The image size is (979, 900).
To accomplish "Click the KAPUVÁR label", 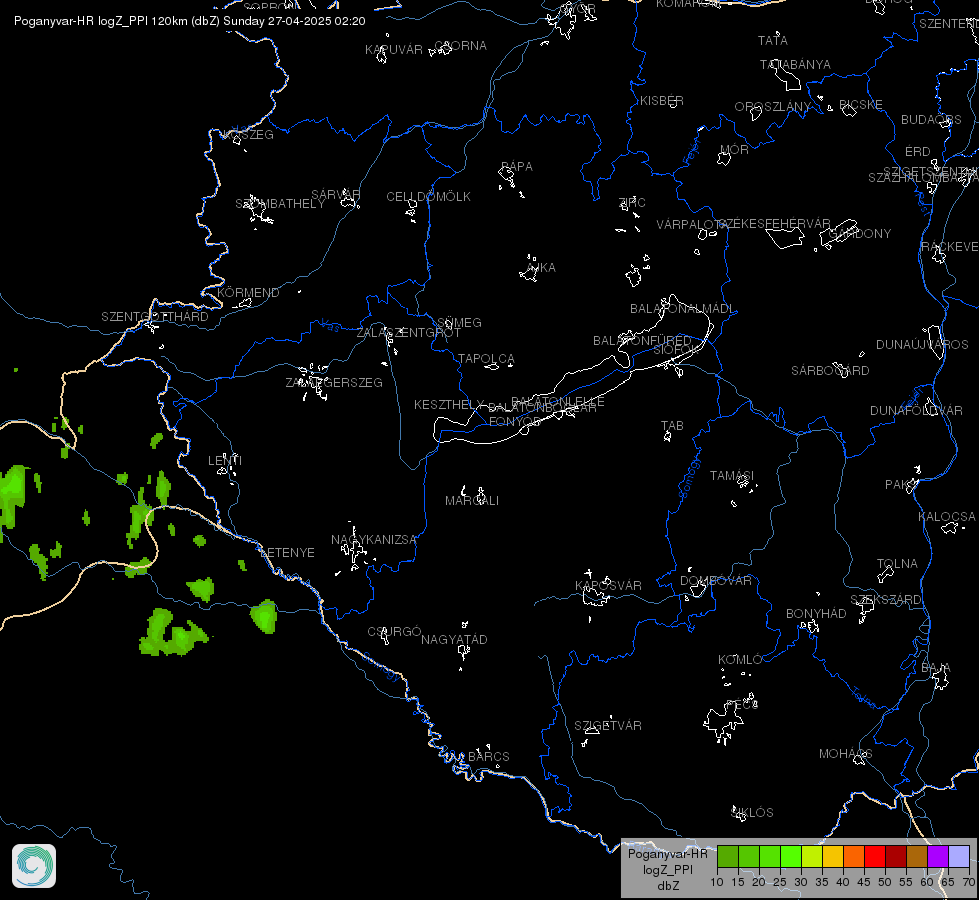I will 393,50.
